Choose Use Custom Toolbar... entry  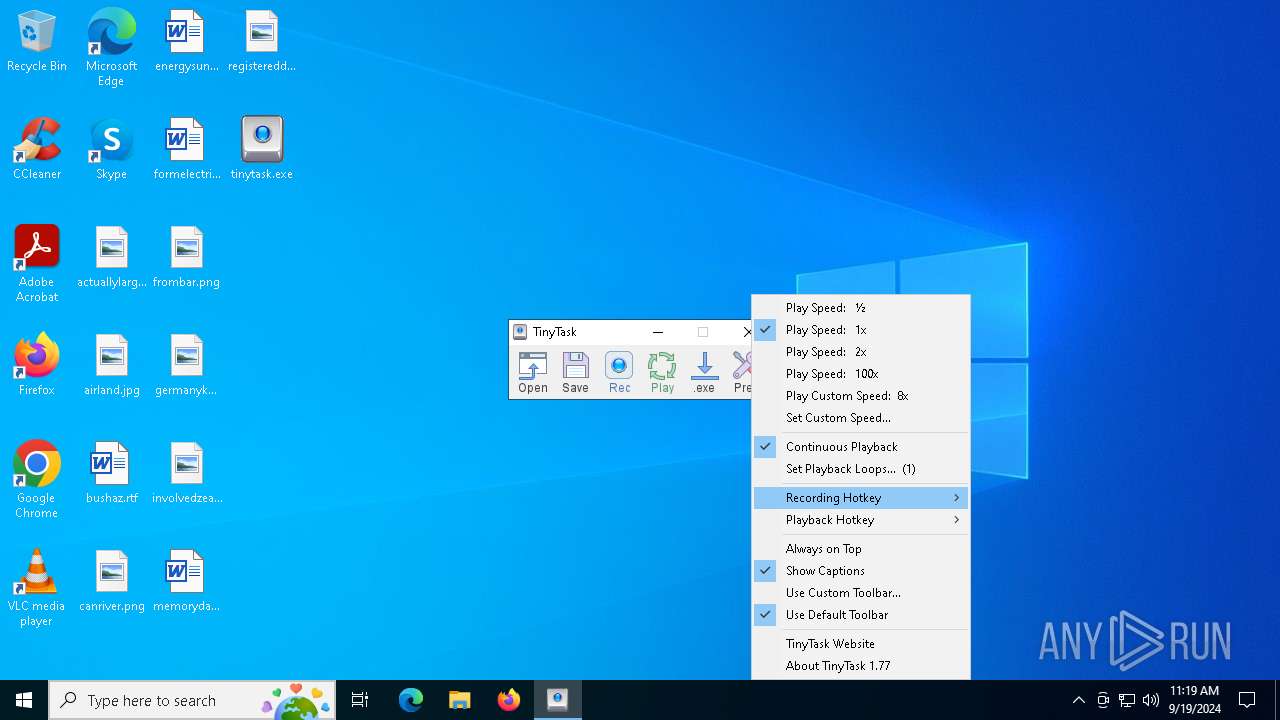[x=861, y=593]
